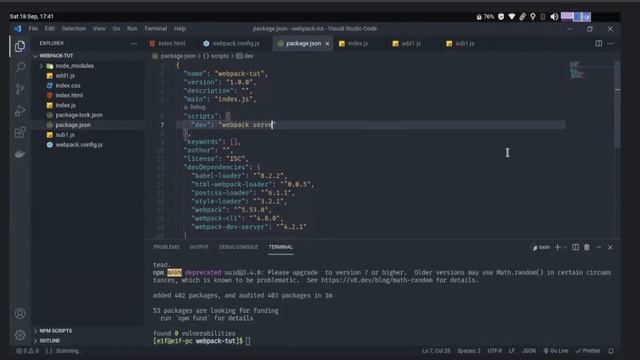The image size is (640, 360).
Task: Open the Manage gear icon
Action: point(20,335)
